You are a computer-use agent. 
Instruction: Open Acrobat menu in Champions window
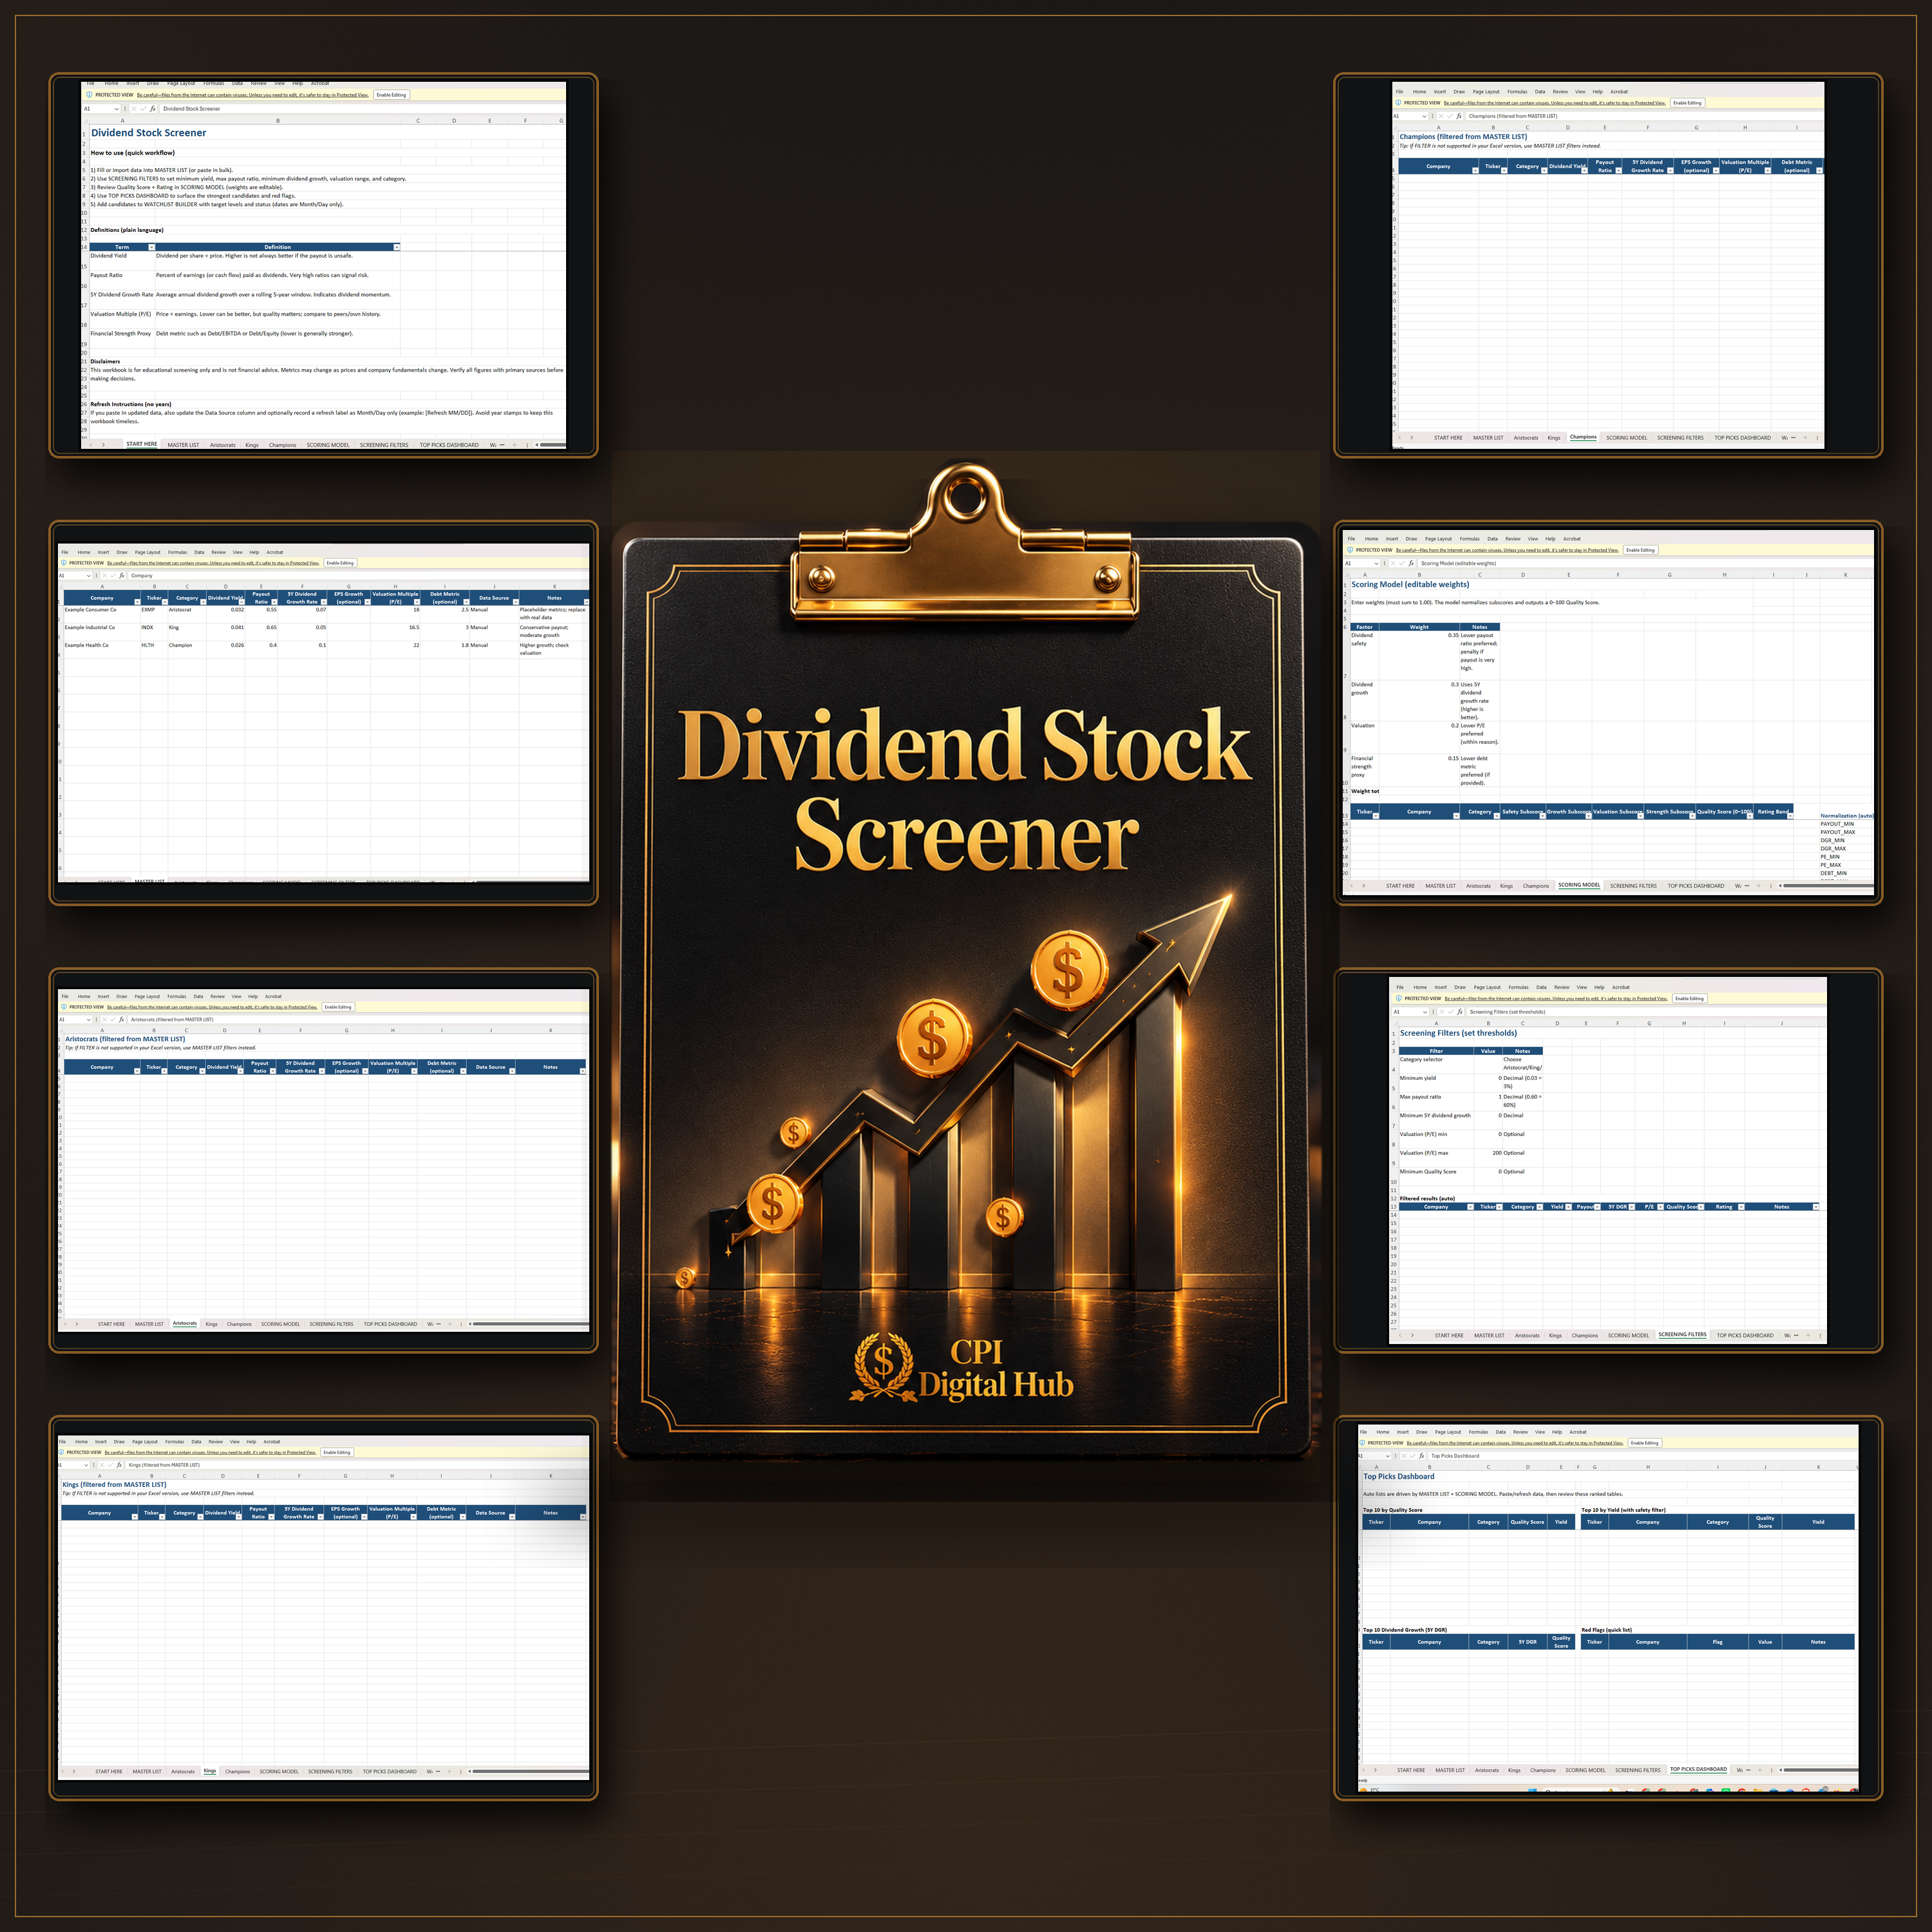pyautogui.click(x=1619, y=92)
